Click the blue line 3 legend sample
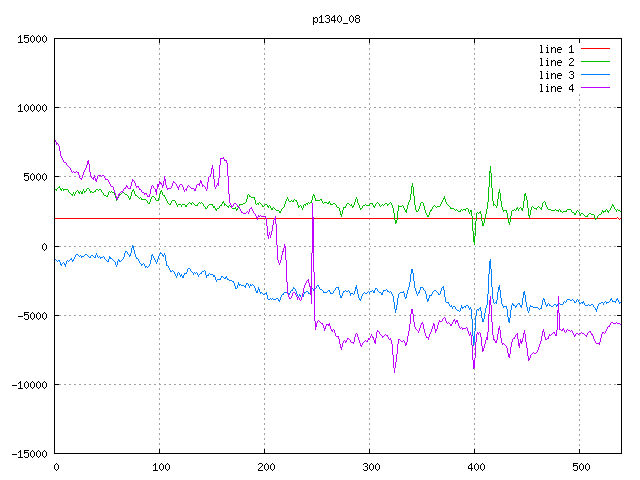 point(595,75)
